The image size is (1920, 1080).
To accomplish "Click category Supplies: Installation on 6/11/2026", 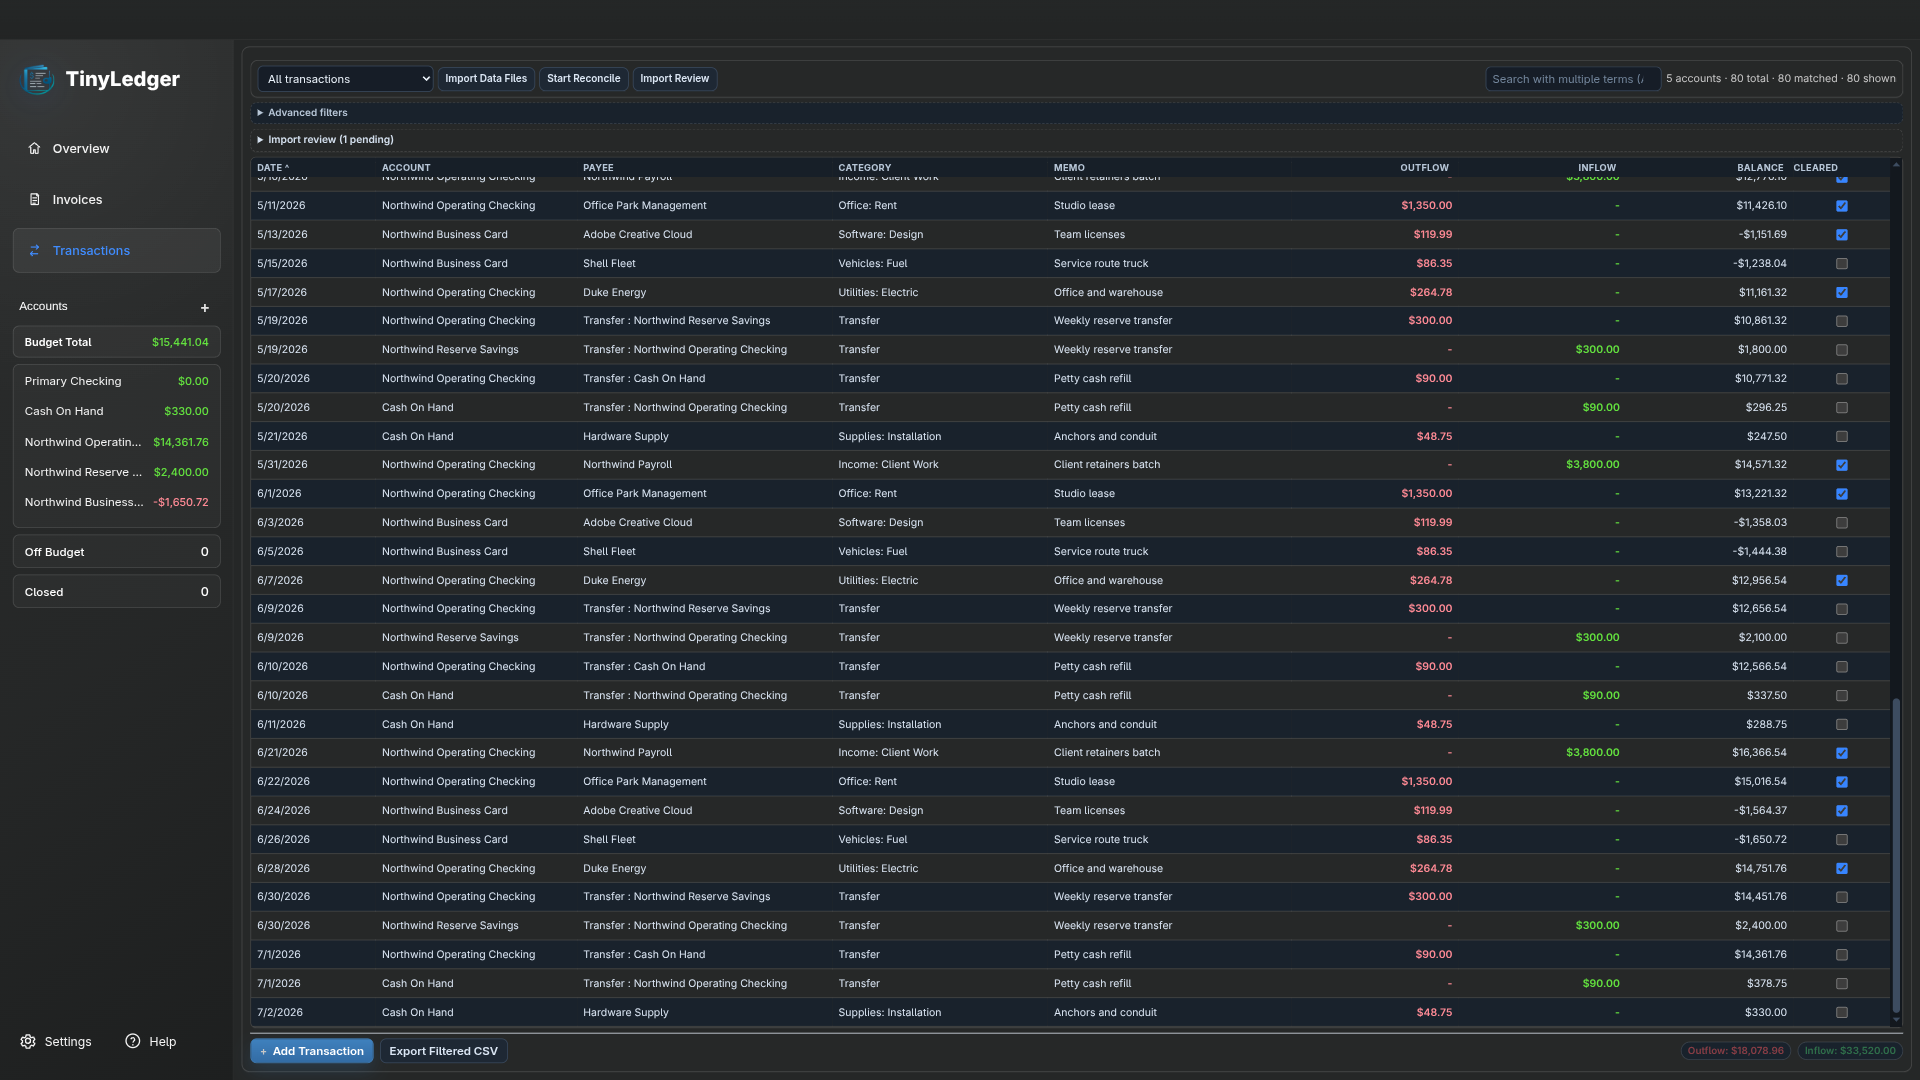I will (889, 725).
